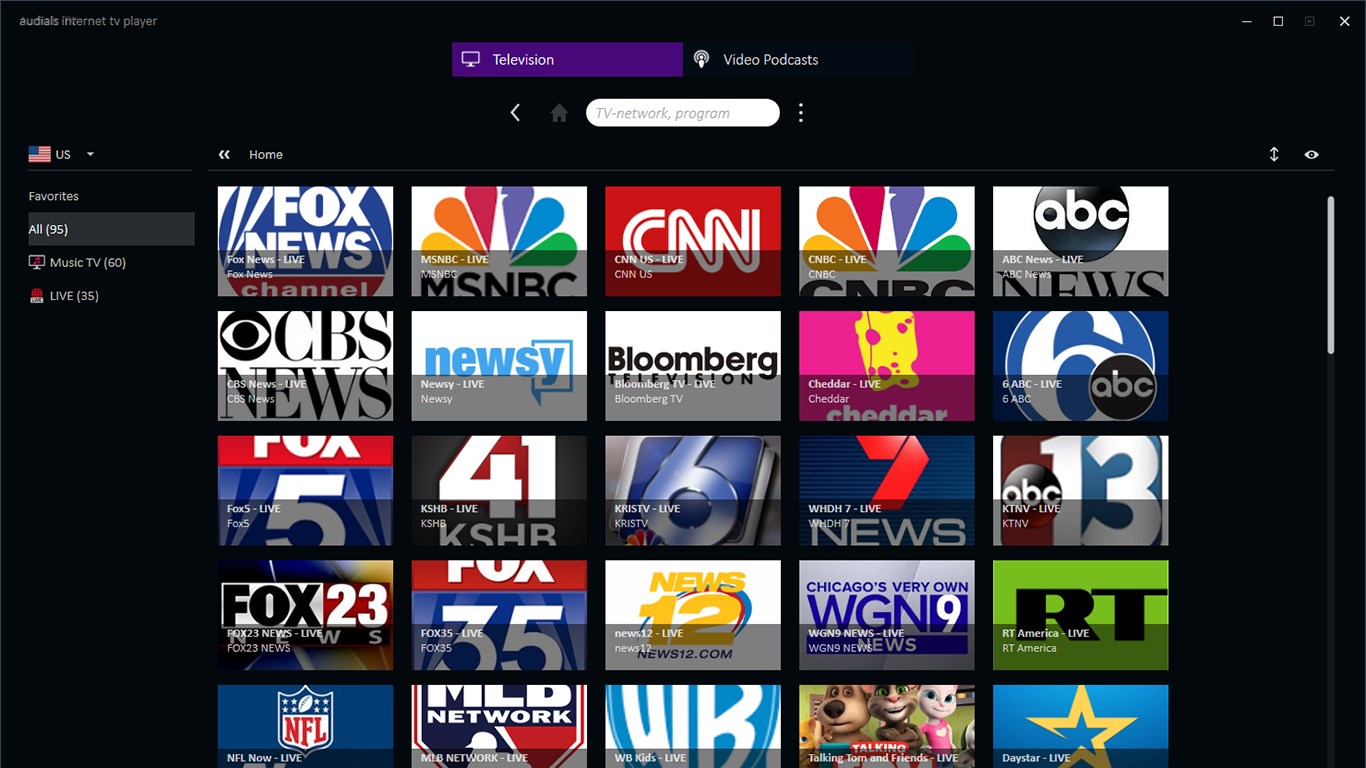Open Fox5 channel tile
The image size is (1366, 768).
click(305, 490)
